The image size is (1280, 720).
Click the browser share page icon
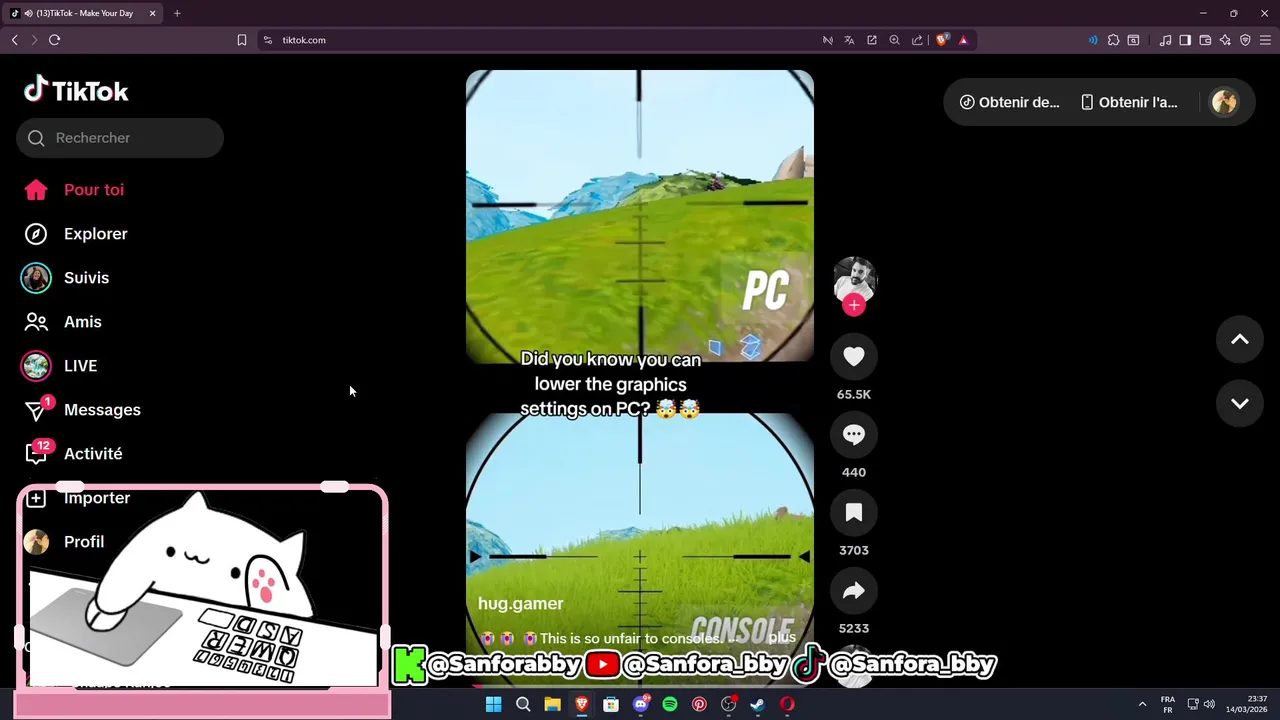point(917,40)
